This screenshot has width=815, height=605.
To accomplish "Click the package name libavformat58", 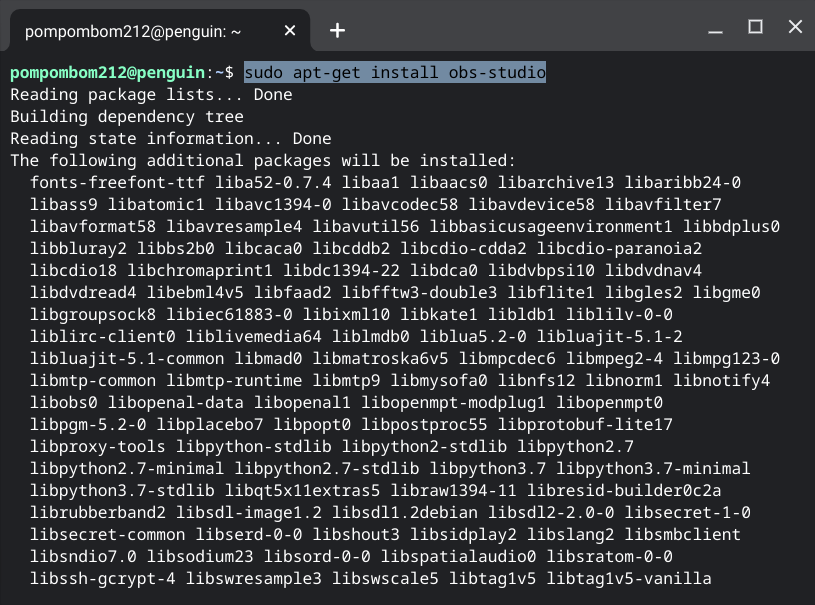I will tap(93, 227).
